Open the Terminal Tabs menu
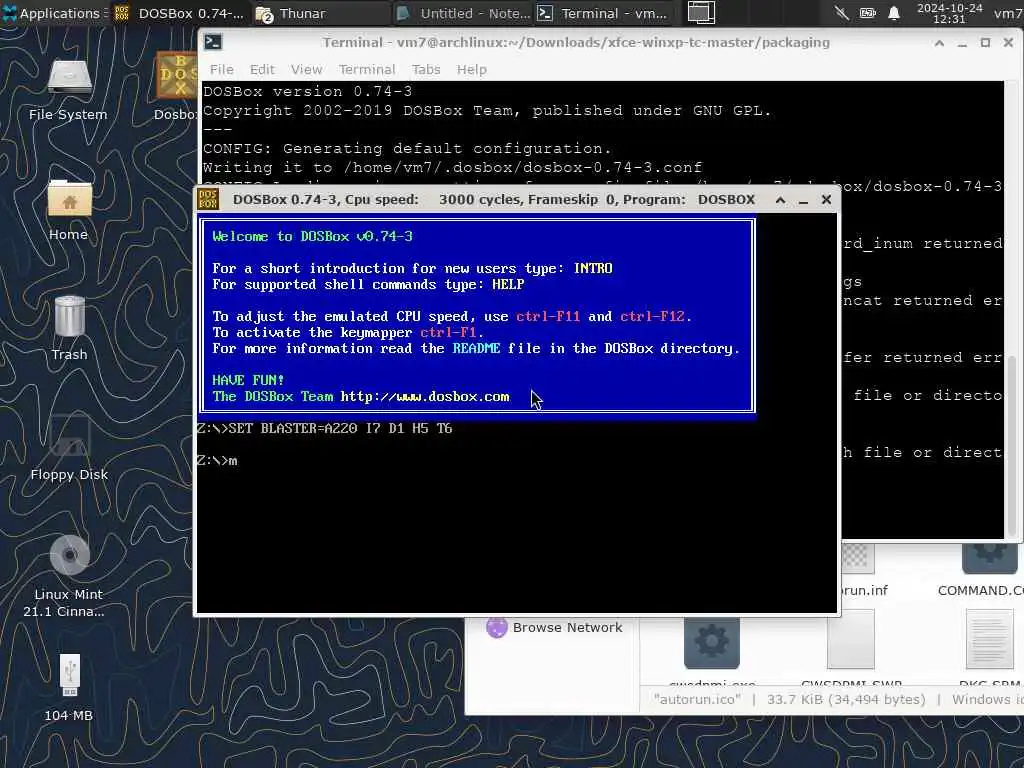1024x768 pixels. 426,69
